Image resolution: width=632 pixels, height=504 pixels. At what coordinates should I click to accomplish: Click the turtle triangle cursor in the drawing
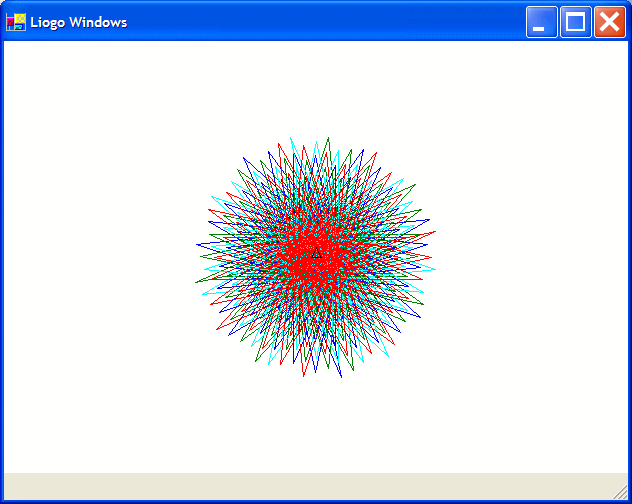(x=316, y=254)
